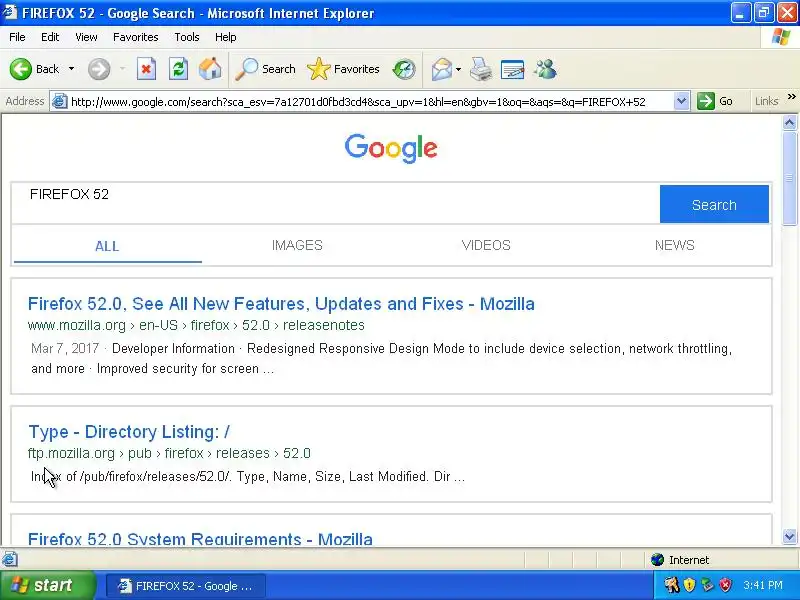The height and width of the screenshot is (600, 800).
Task: Open the Edit menu
Action: point(50,37)
